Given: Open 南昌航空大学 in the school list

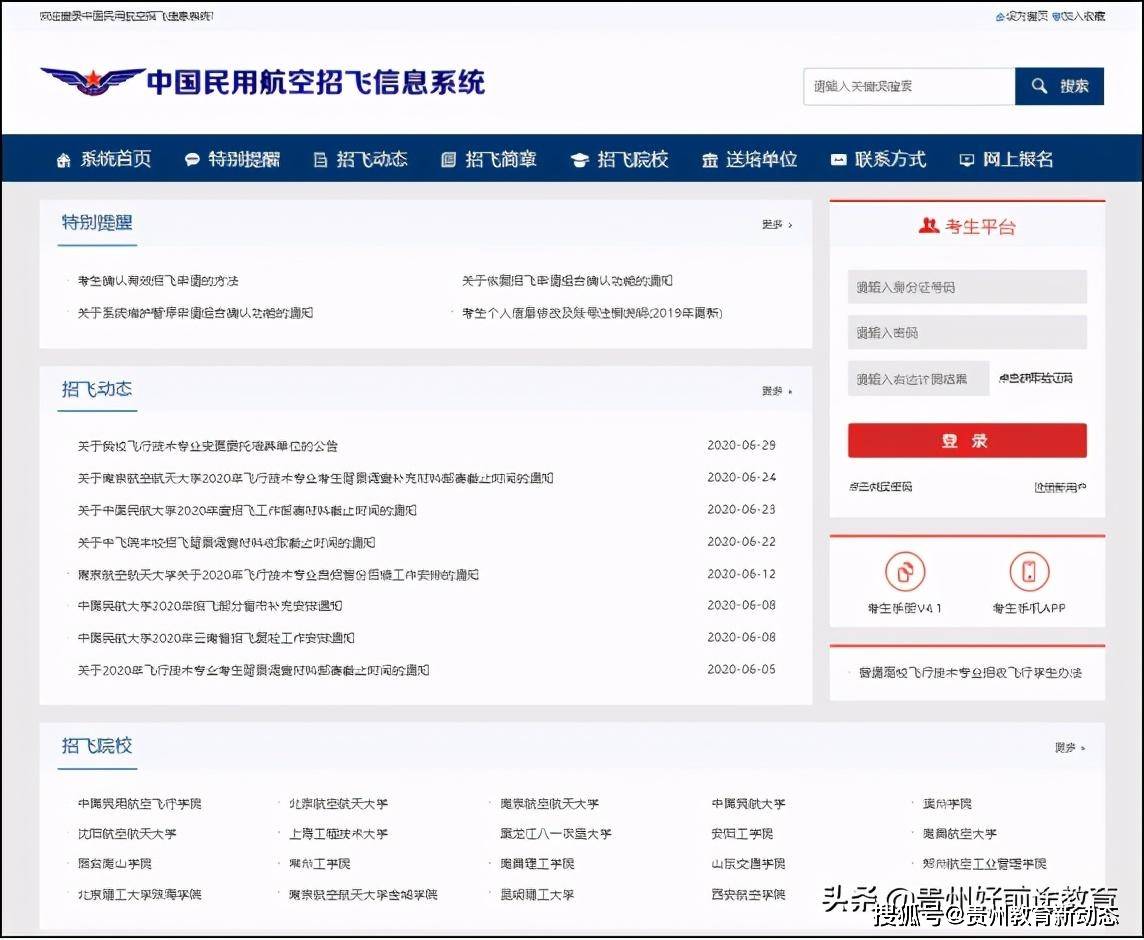Looking at the screenshot, I should [x=959, y=833].
